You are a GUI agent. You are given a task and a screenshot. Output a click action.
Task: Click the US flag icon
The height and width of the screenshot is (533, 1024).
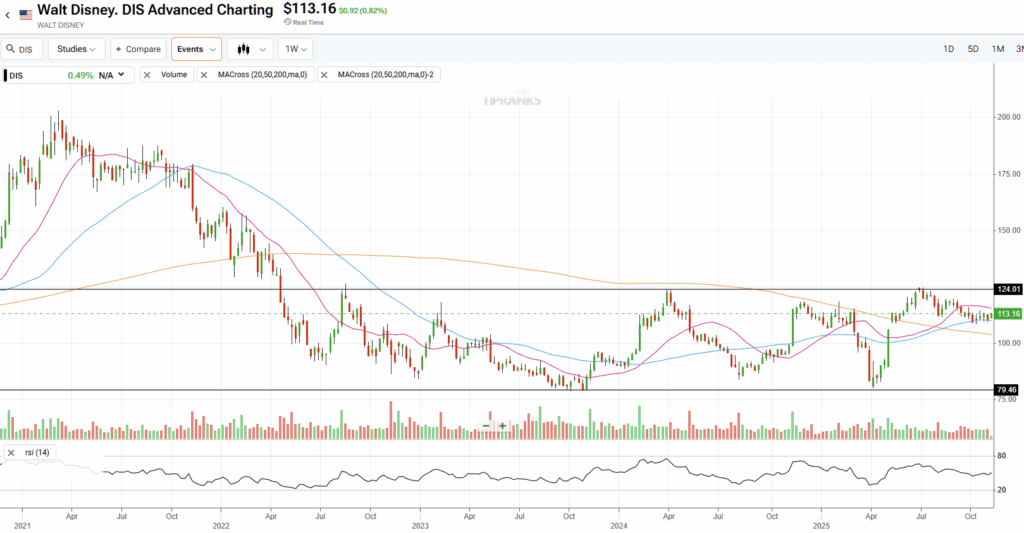tap(25, 15)
